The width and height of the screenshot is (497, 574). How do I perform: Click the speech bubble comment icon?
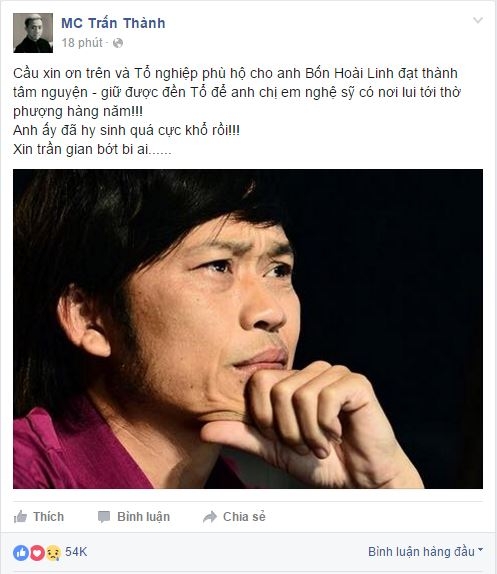[104, 517]
